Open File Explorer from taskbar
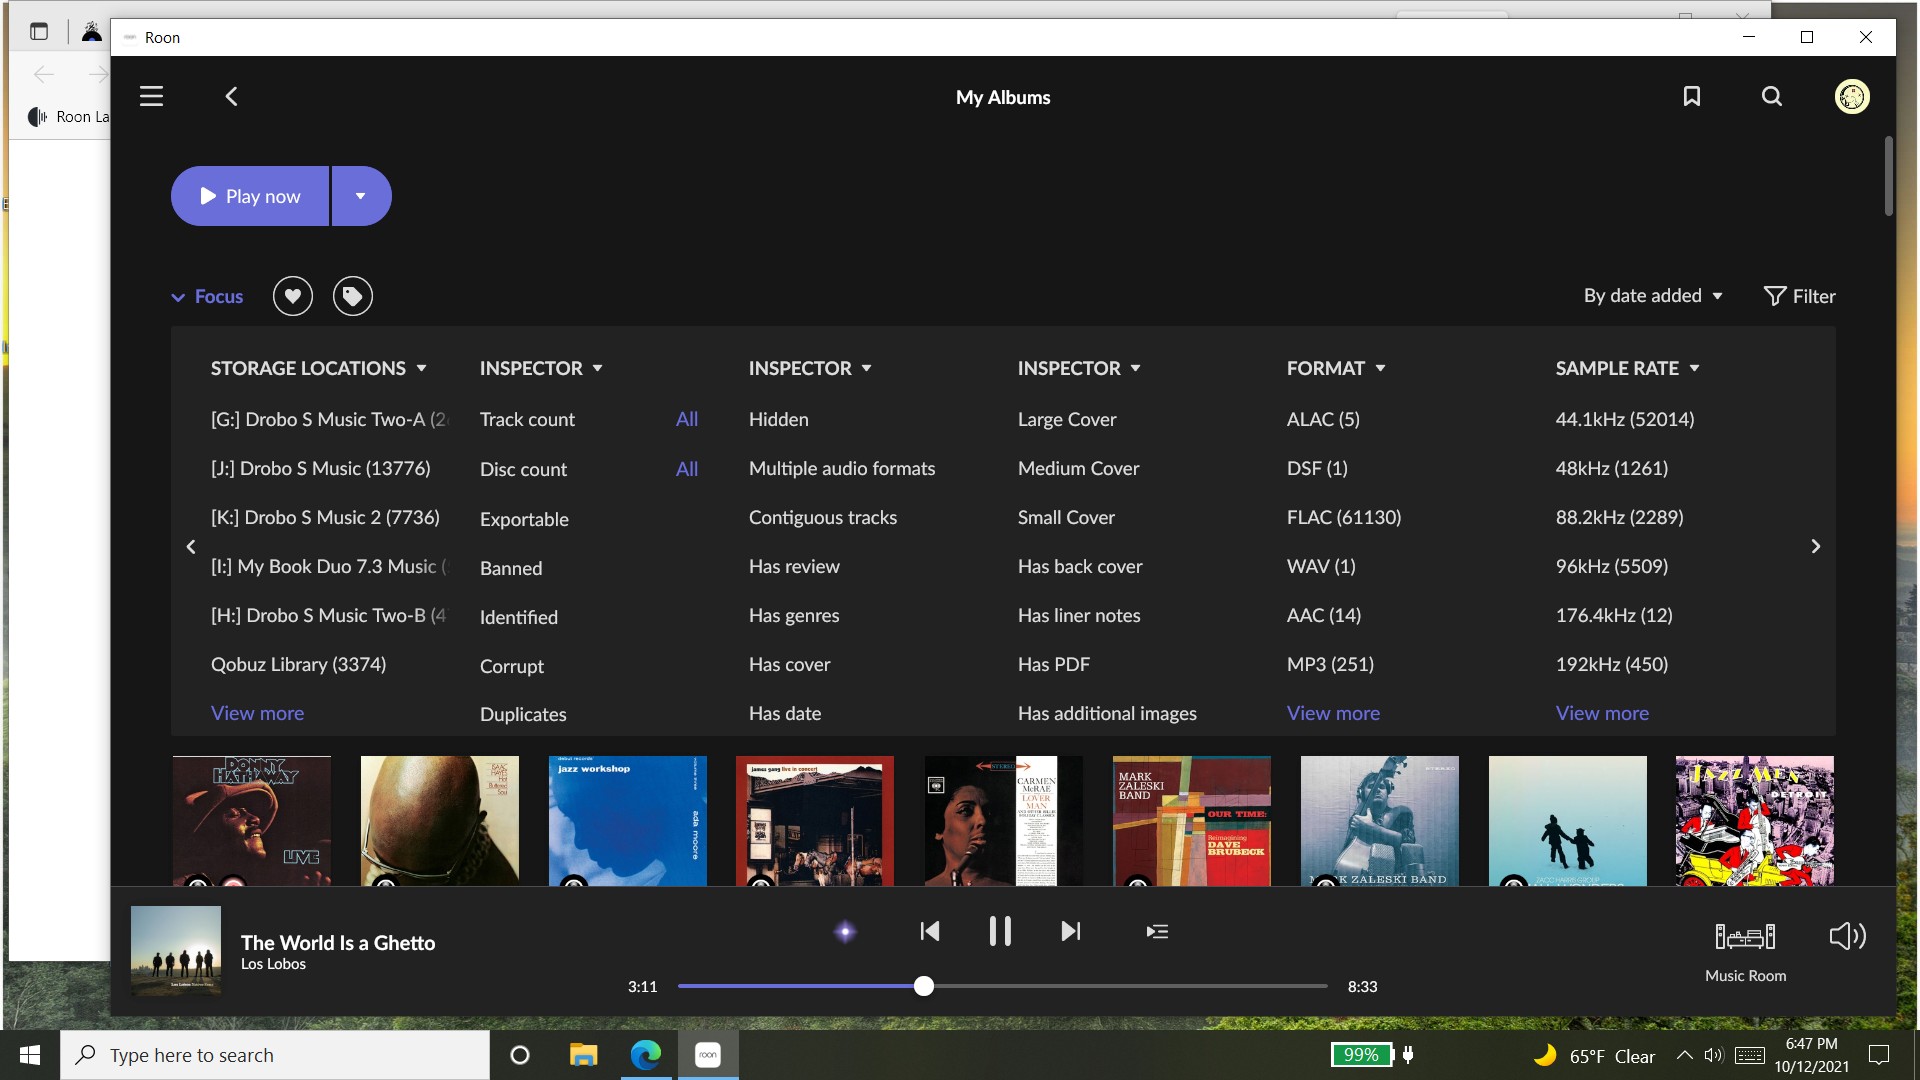 click(583, 1055)
